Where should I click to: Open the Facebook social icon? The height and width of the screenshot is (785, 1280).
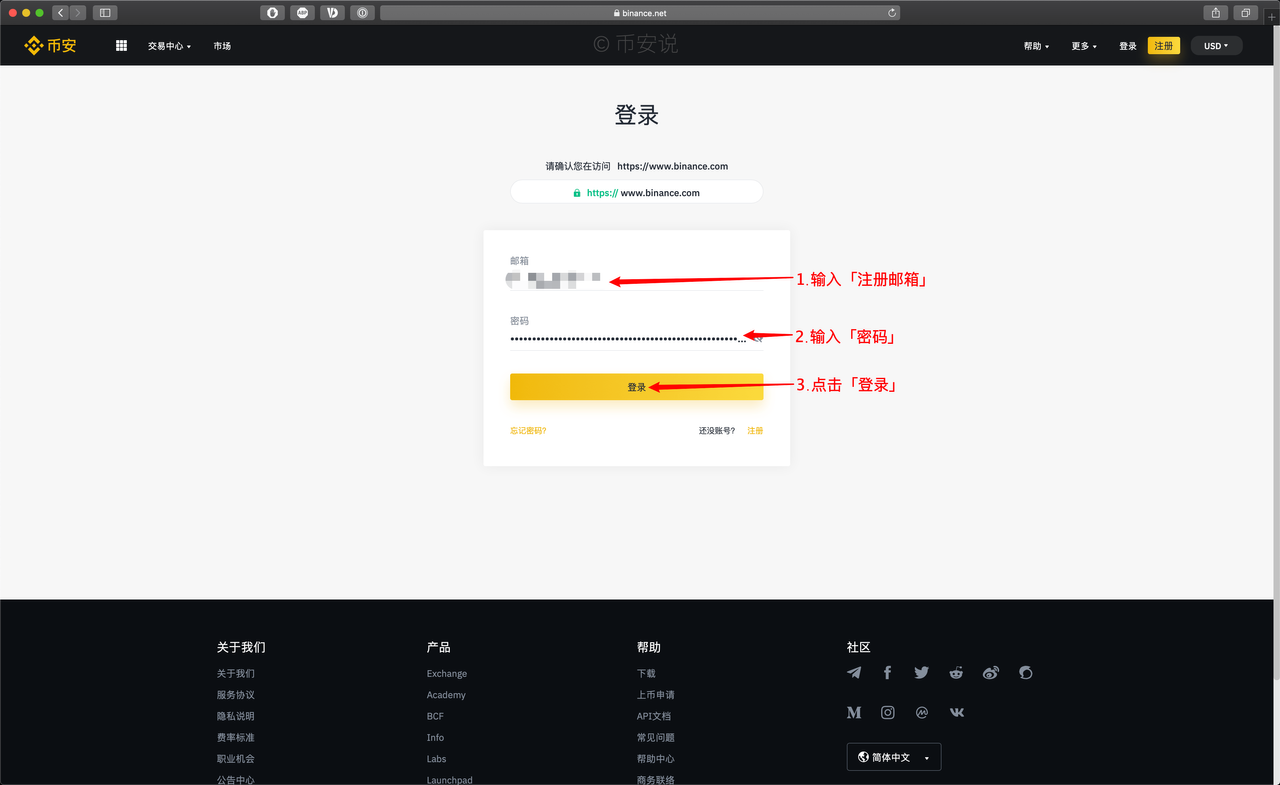[887, 673]
